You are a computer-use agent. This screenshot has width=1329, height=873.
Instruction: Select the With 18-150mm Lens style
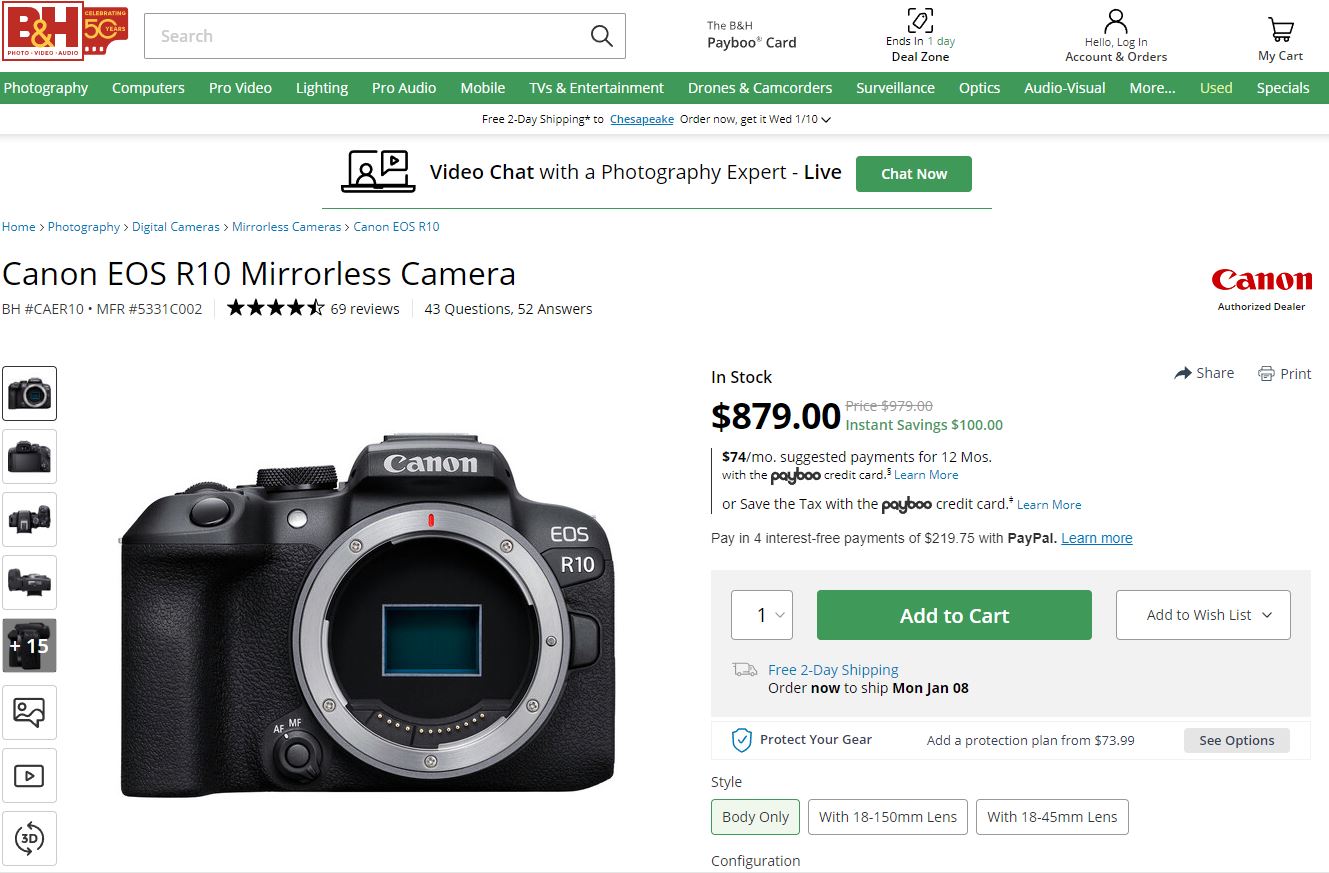click(887, 817)
